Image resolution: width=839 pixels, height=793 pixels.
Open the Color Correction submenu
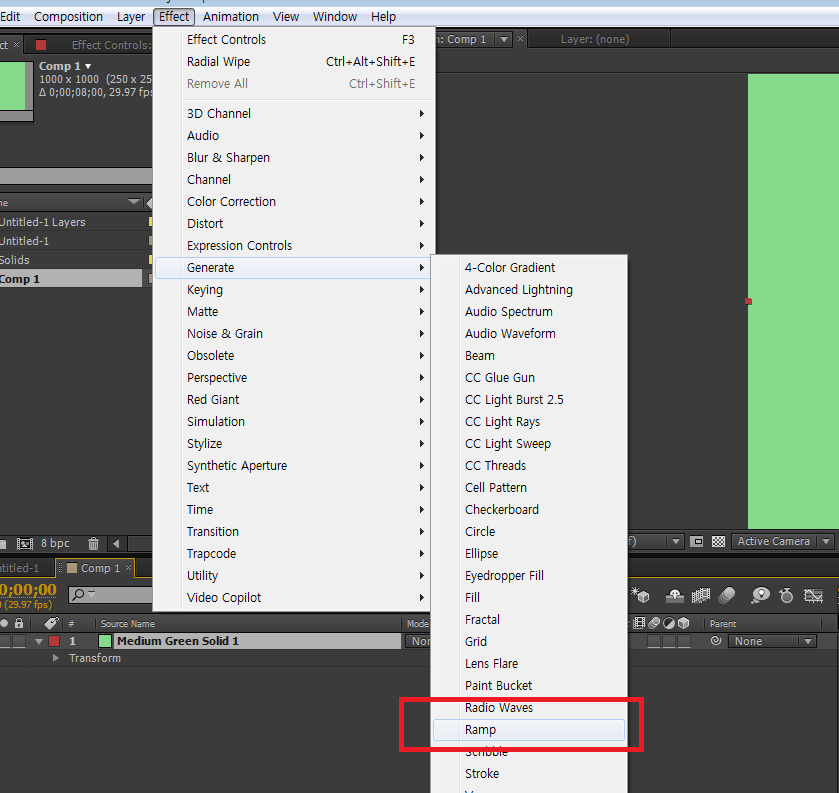pyautogui.click(x=293, y=202)
